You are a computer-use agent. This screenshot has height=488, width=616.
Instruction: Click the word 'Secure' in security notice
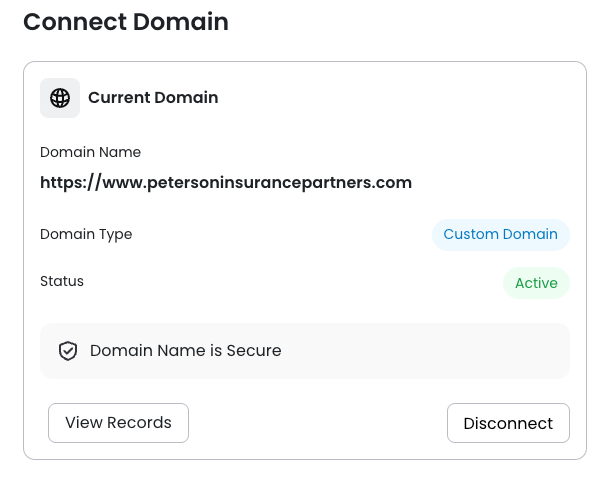[254, 351]
